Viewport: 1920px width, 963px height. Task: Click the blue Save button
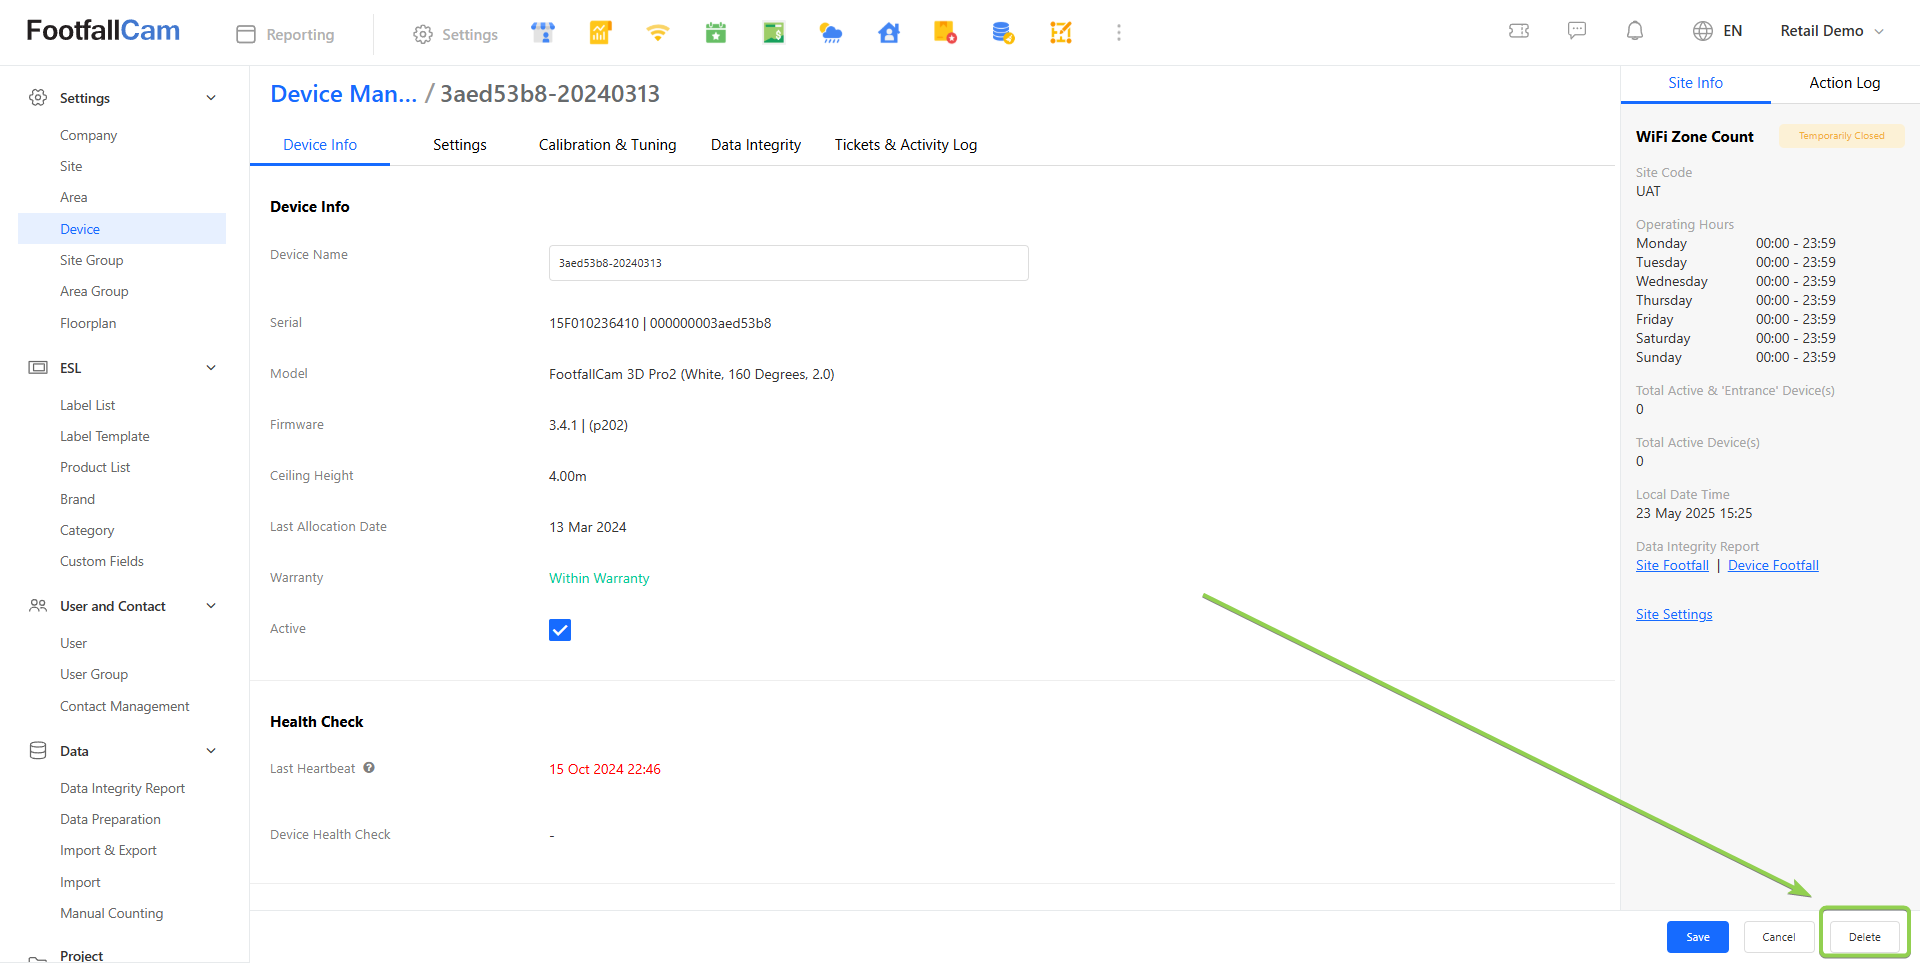tap(1697, 937)
